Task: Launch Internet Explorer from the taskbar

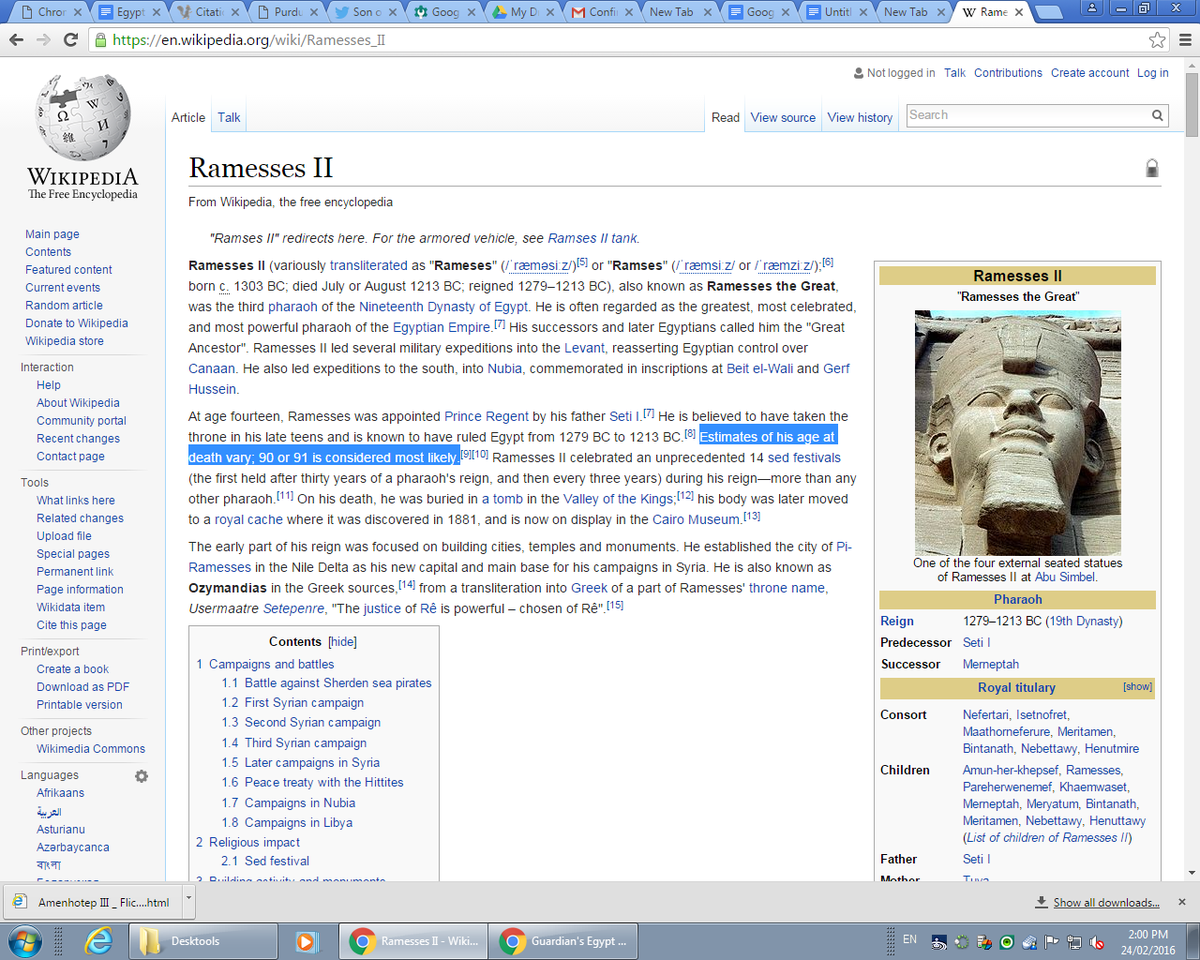Action: click(98, 941)
